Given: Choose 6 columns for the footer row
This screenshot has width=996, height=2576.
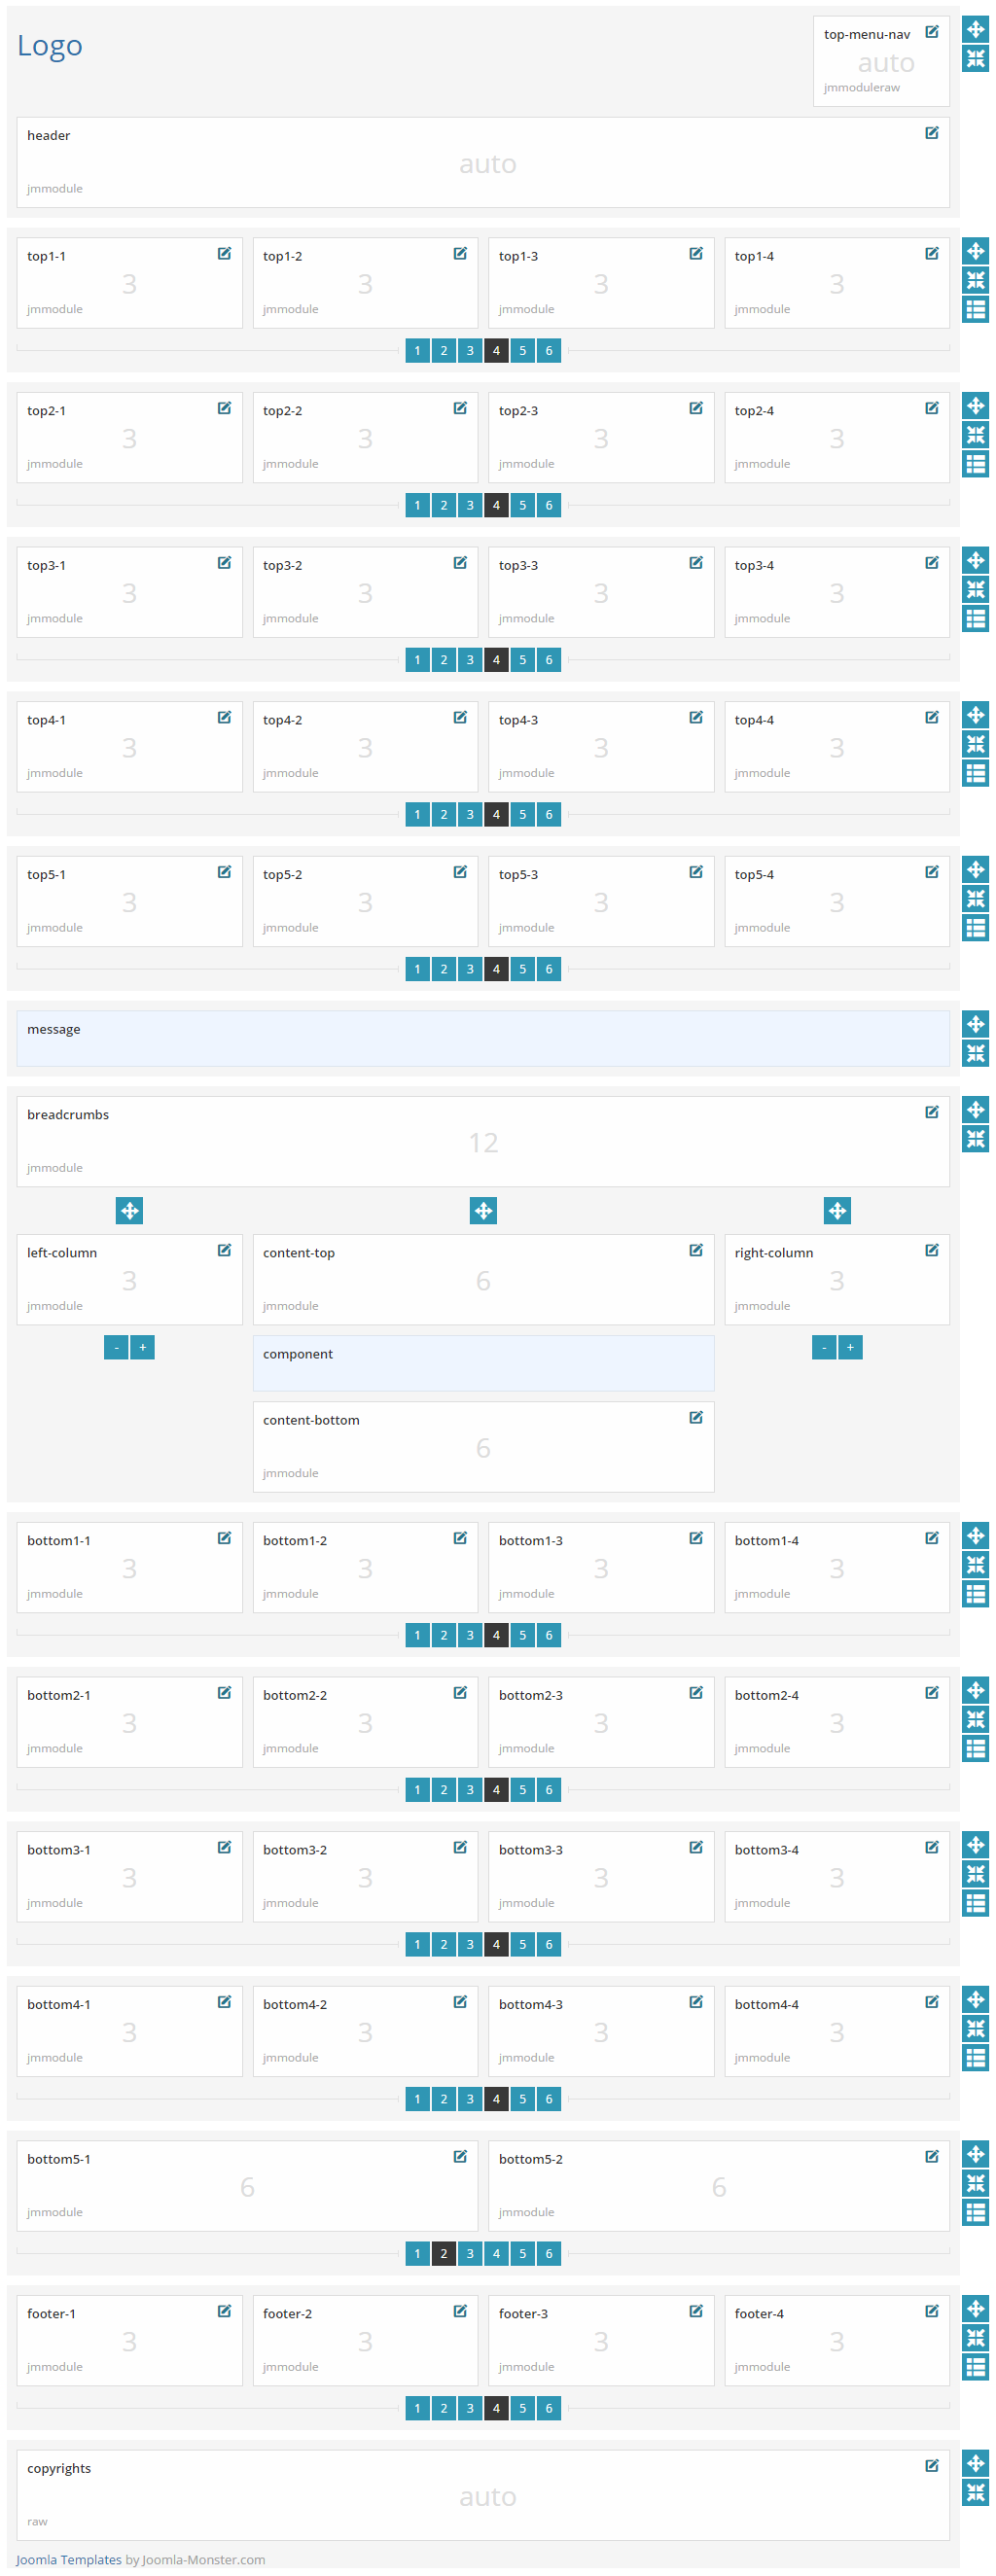Looking at the screenshot, I should [548, 2408].
